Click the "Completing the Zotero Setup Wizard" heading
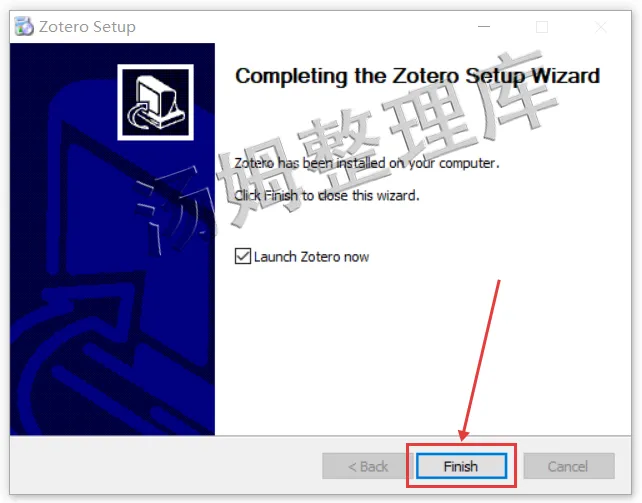The width and height of the screenshot is (642, 503). point(417,76)
